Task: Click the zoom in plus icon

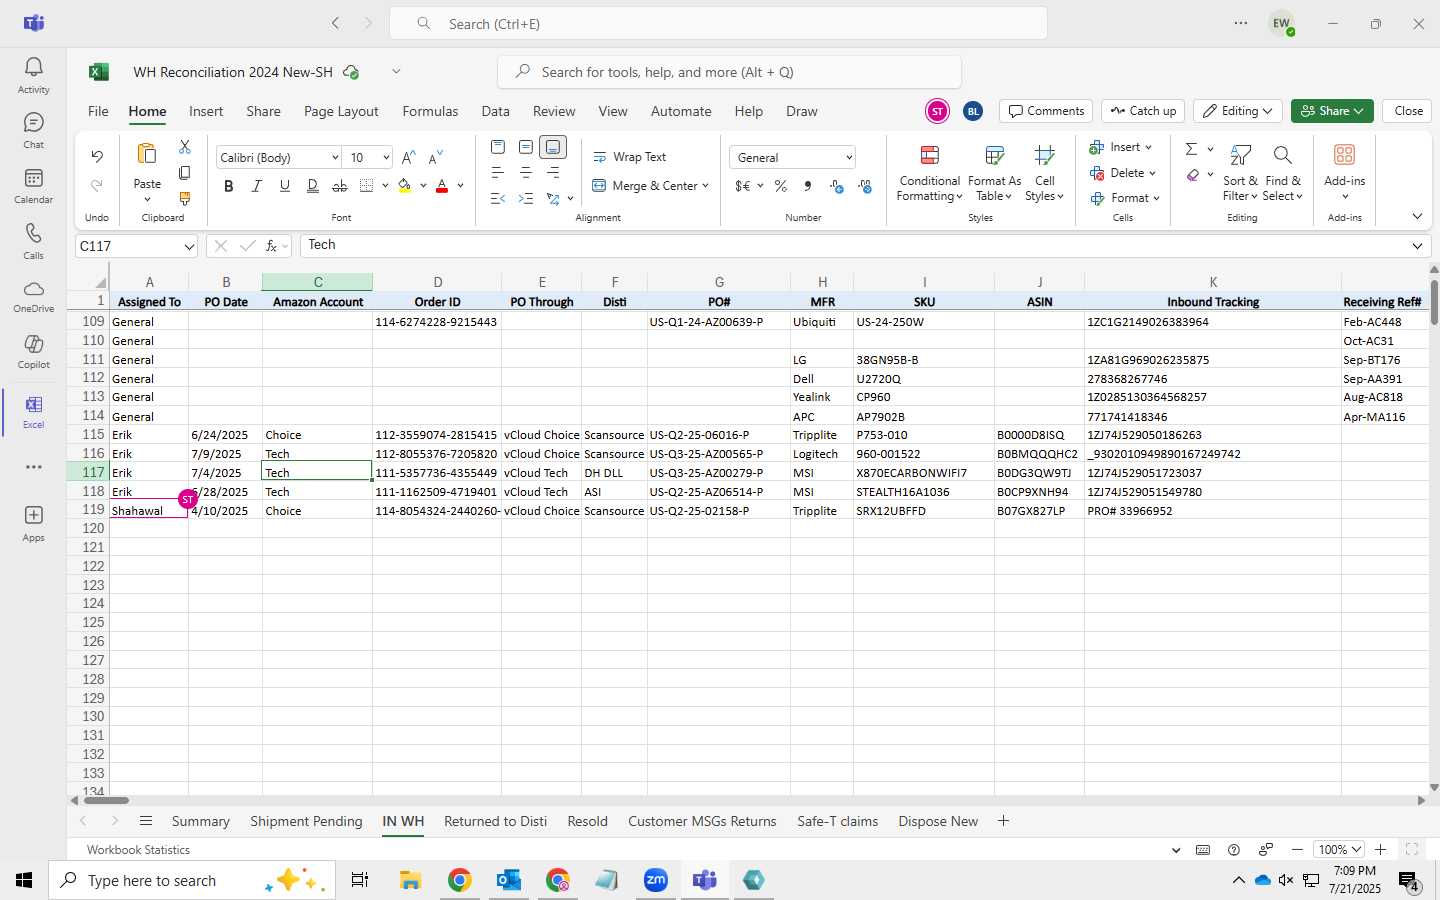Action: 1380,850
